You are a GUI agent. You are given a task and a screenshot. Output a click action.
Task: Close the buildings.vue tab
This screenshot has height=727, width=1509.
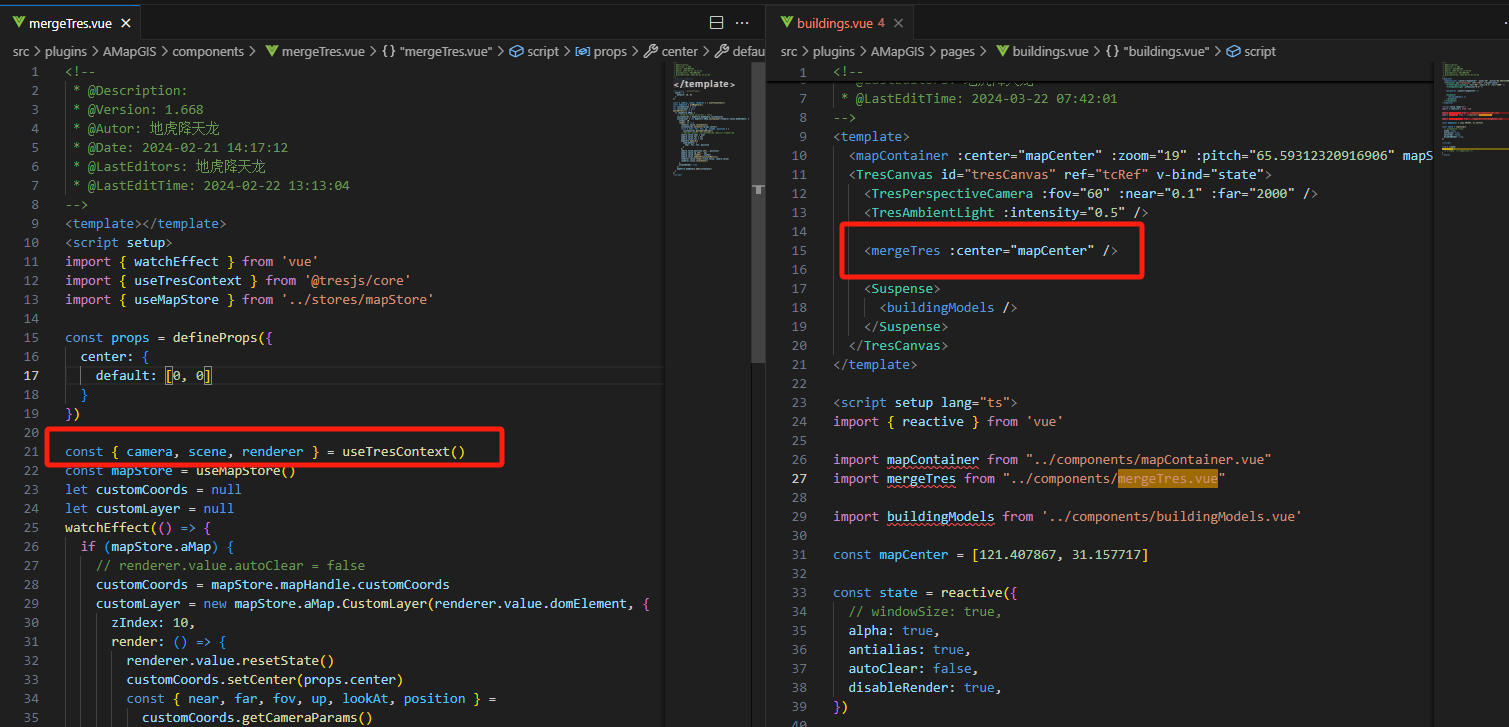click(899, 22)
